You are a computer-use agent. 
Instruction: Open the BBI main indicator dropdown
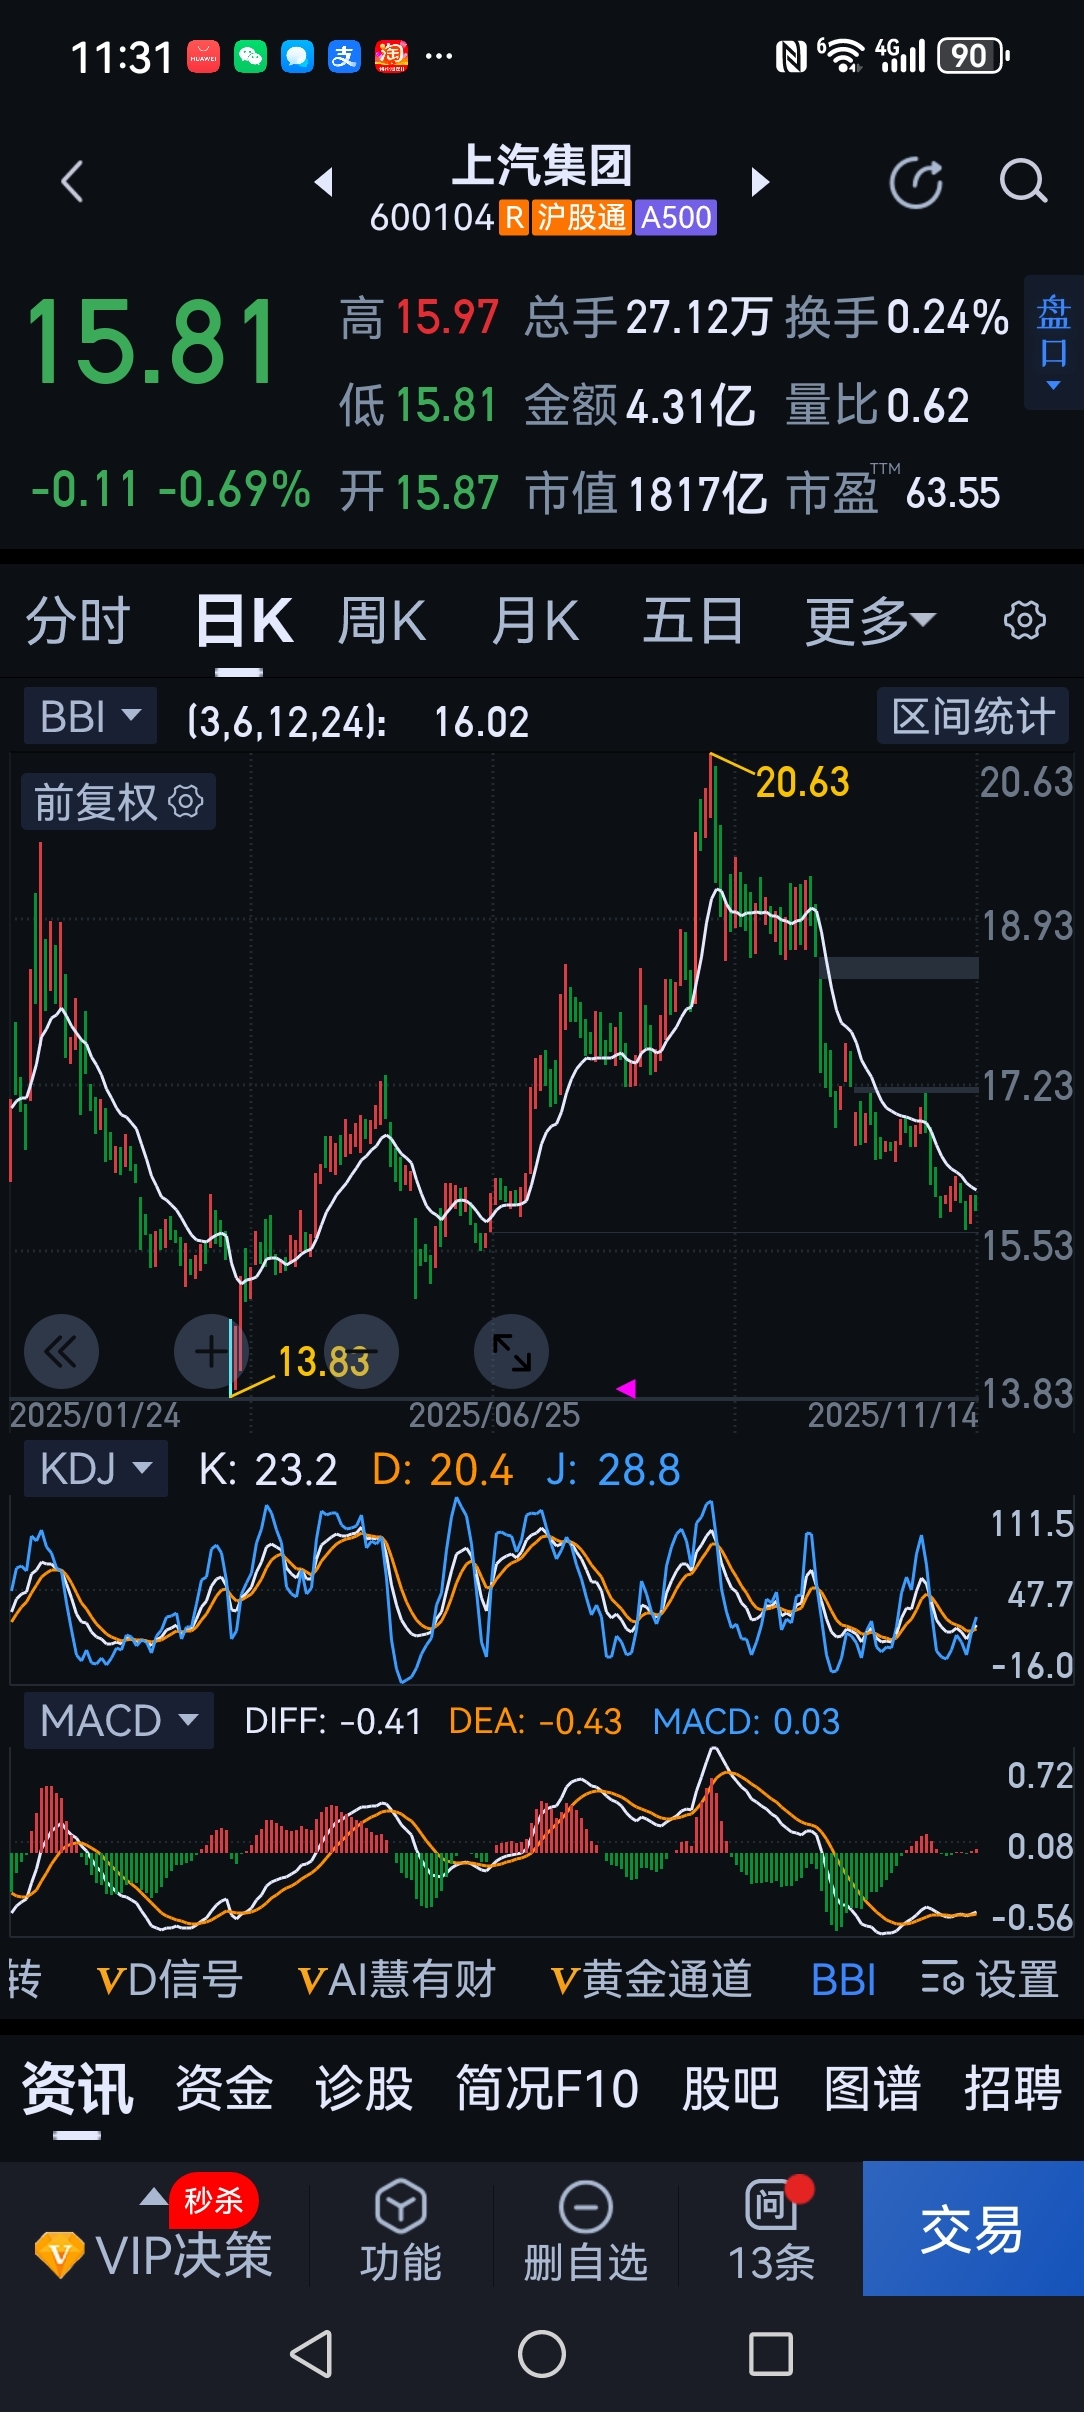[90, 716]
